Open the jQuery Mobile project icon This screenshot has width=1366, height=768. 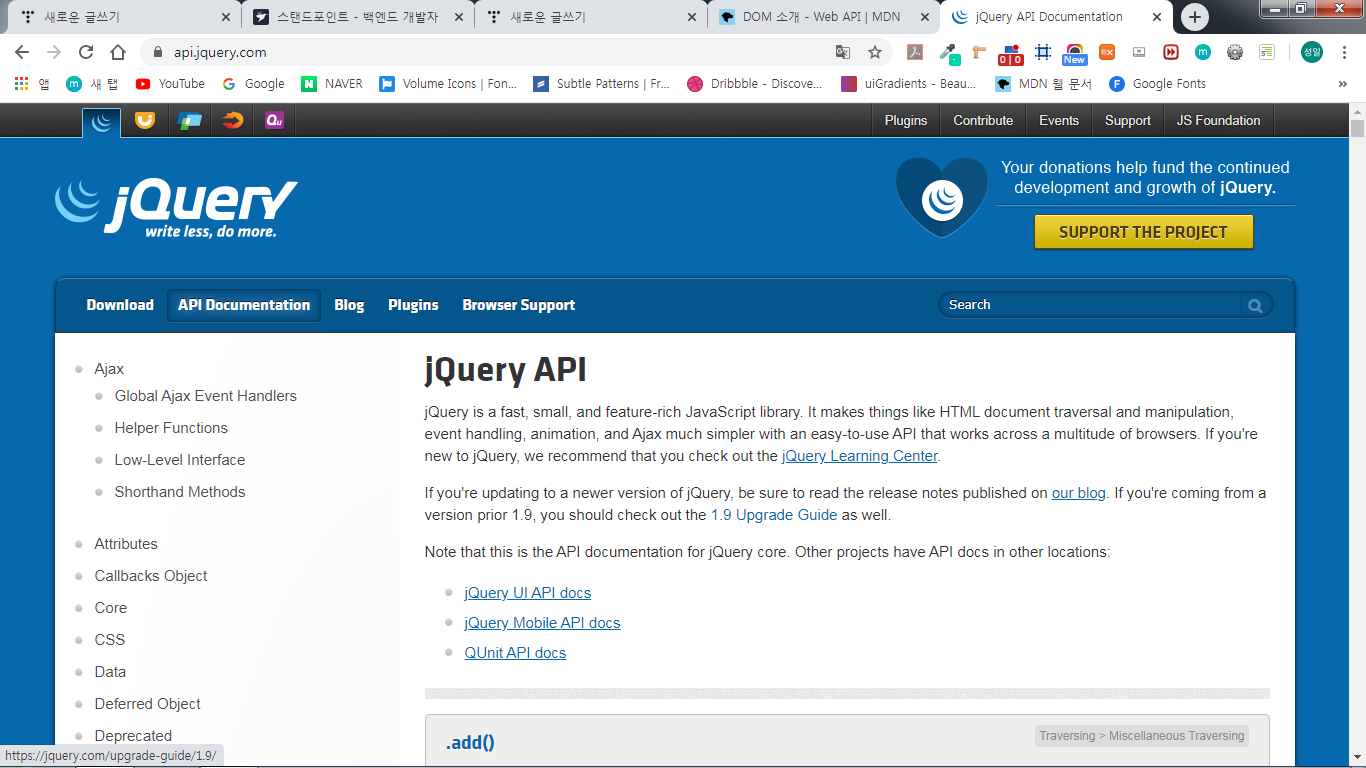189,120
